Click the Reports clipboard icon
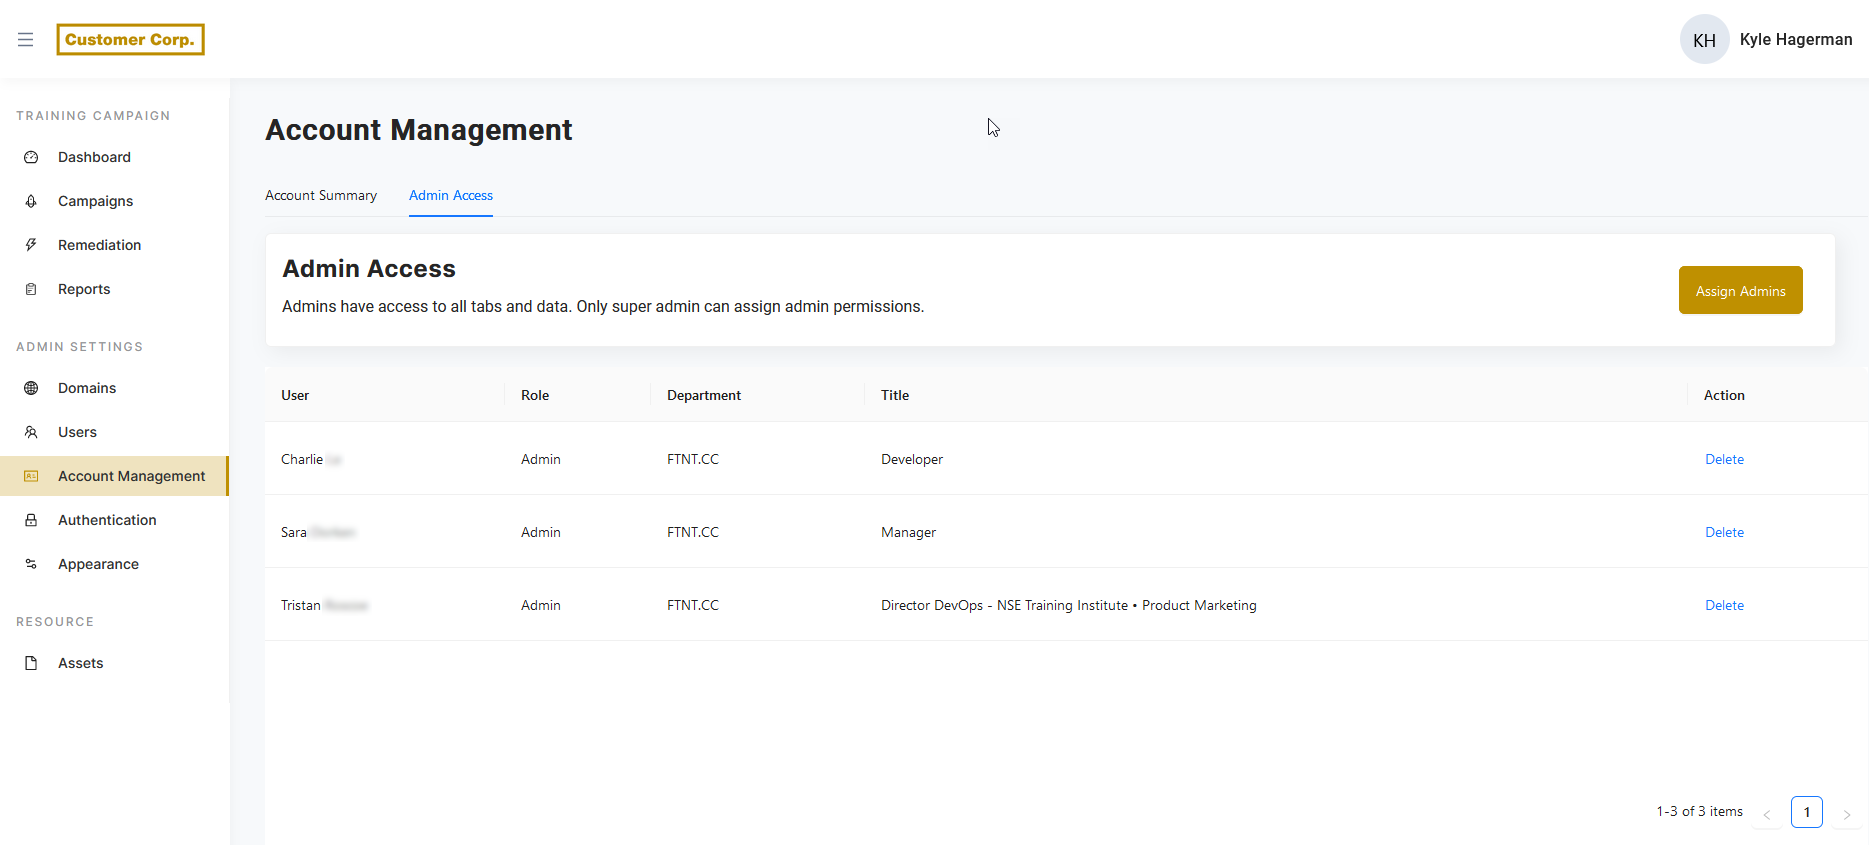1869x845 pixels. (x=31, y=289)
